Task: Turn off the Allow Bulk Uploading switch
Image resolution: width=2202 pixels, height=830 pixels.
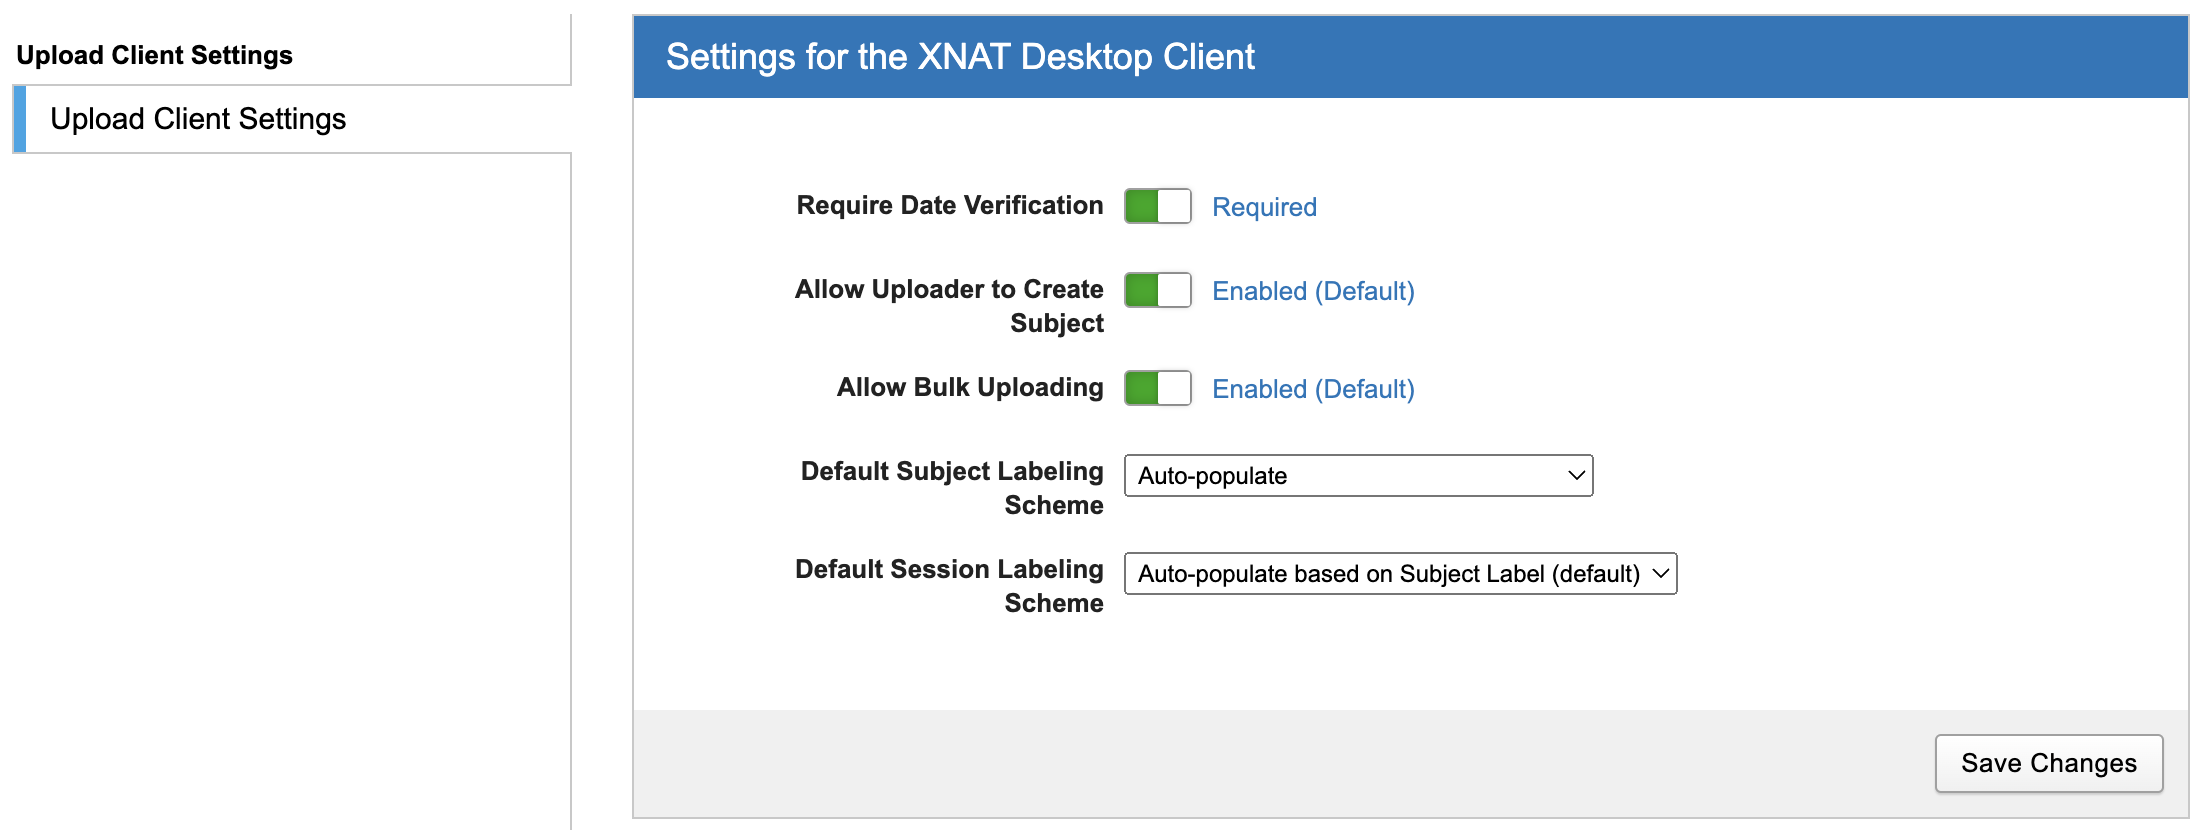Action: pos(1157,388)
